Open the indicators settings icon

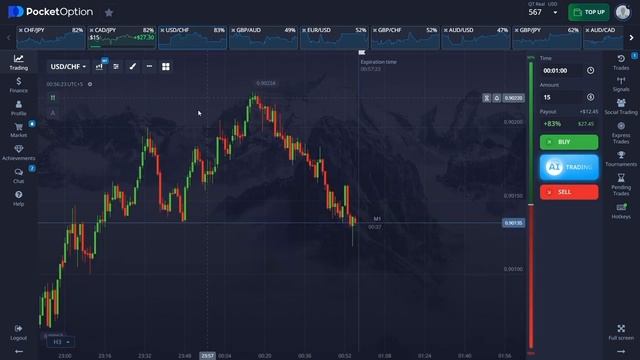click(116, 67)
